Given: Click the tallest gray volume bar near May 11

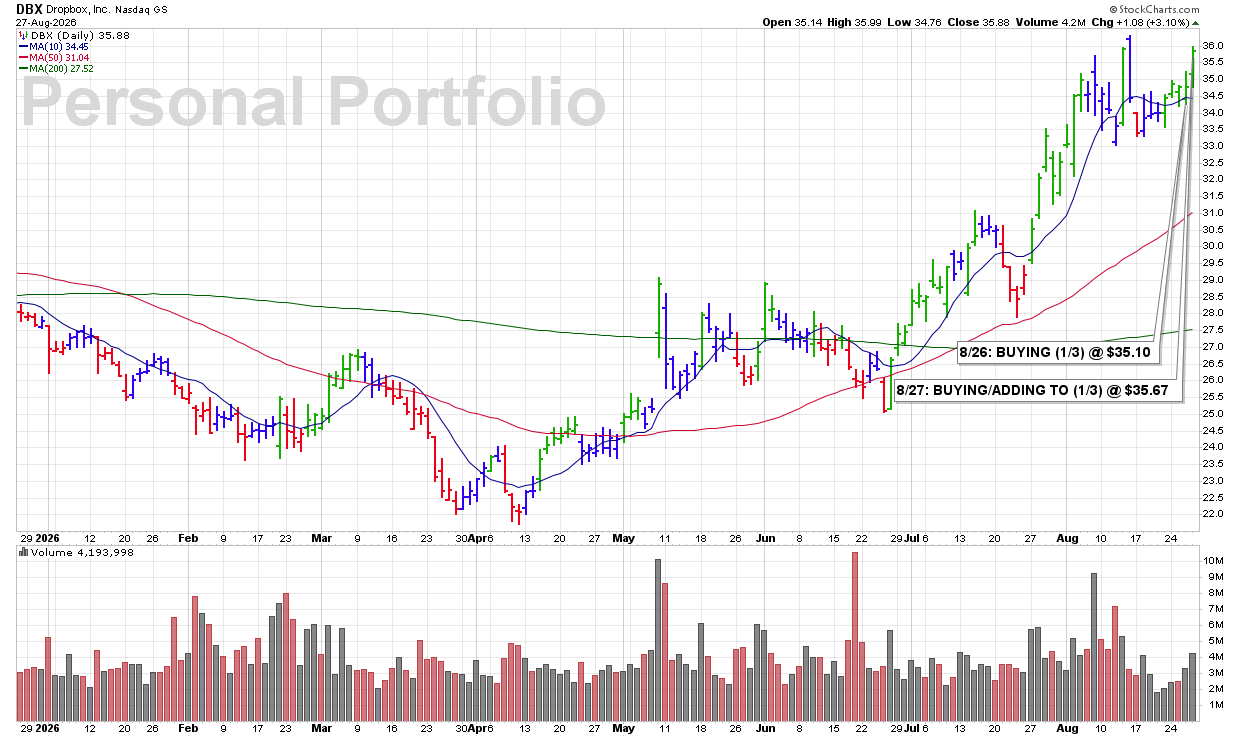Looking at the screenshot, I should tap(658, 641).
